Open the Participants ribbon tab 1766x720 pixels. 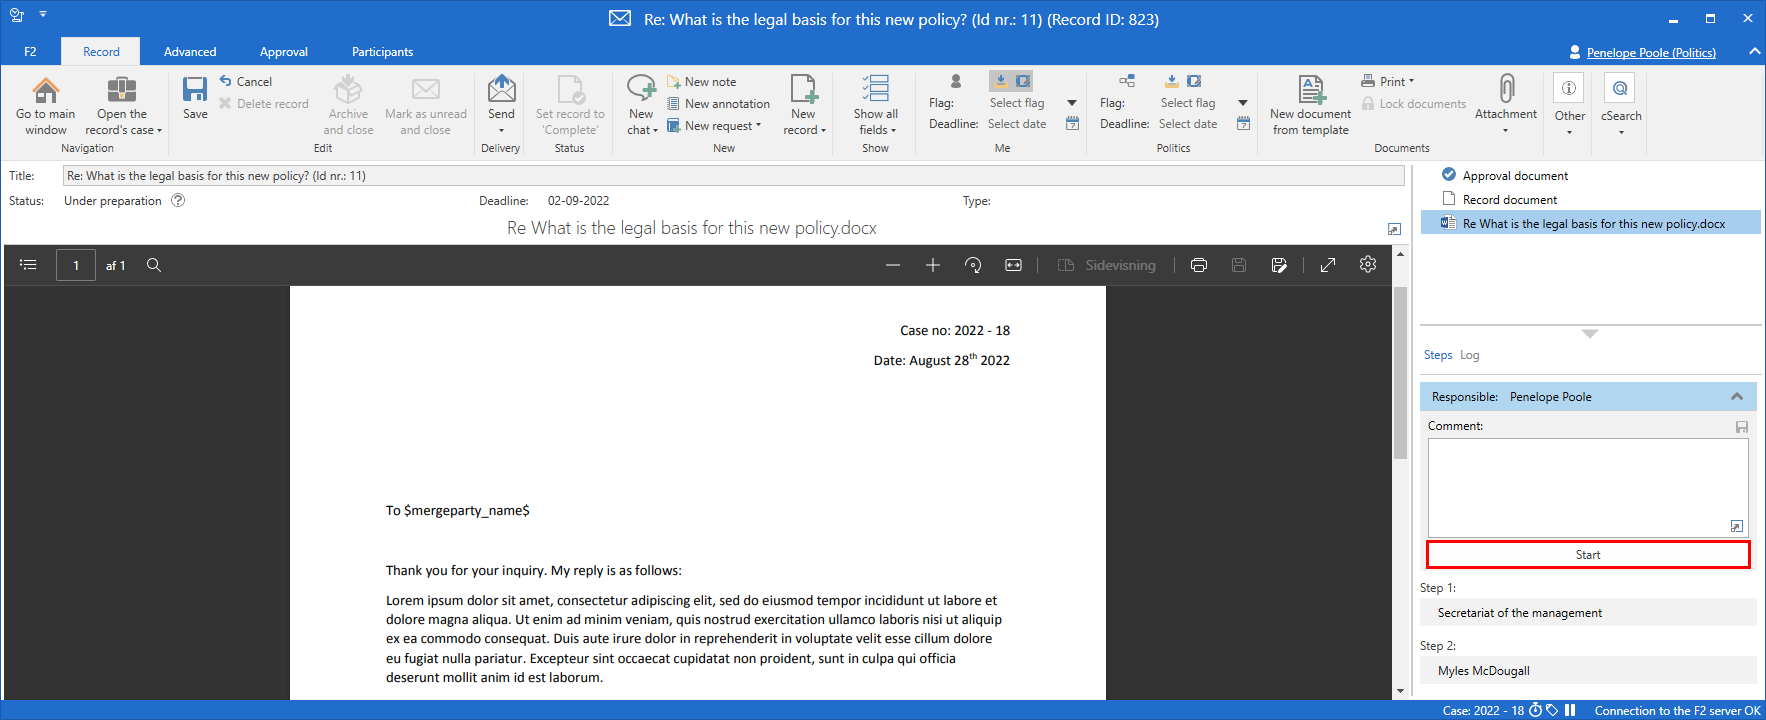(382, 52)
